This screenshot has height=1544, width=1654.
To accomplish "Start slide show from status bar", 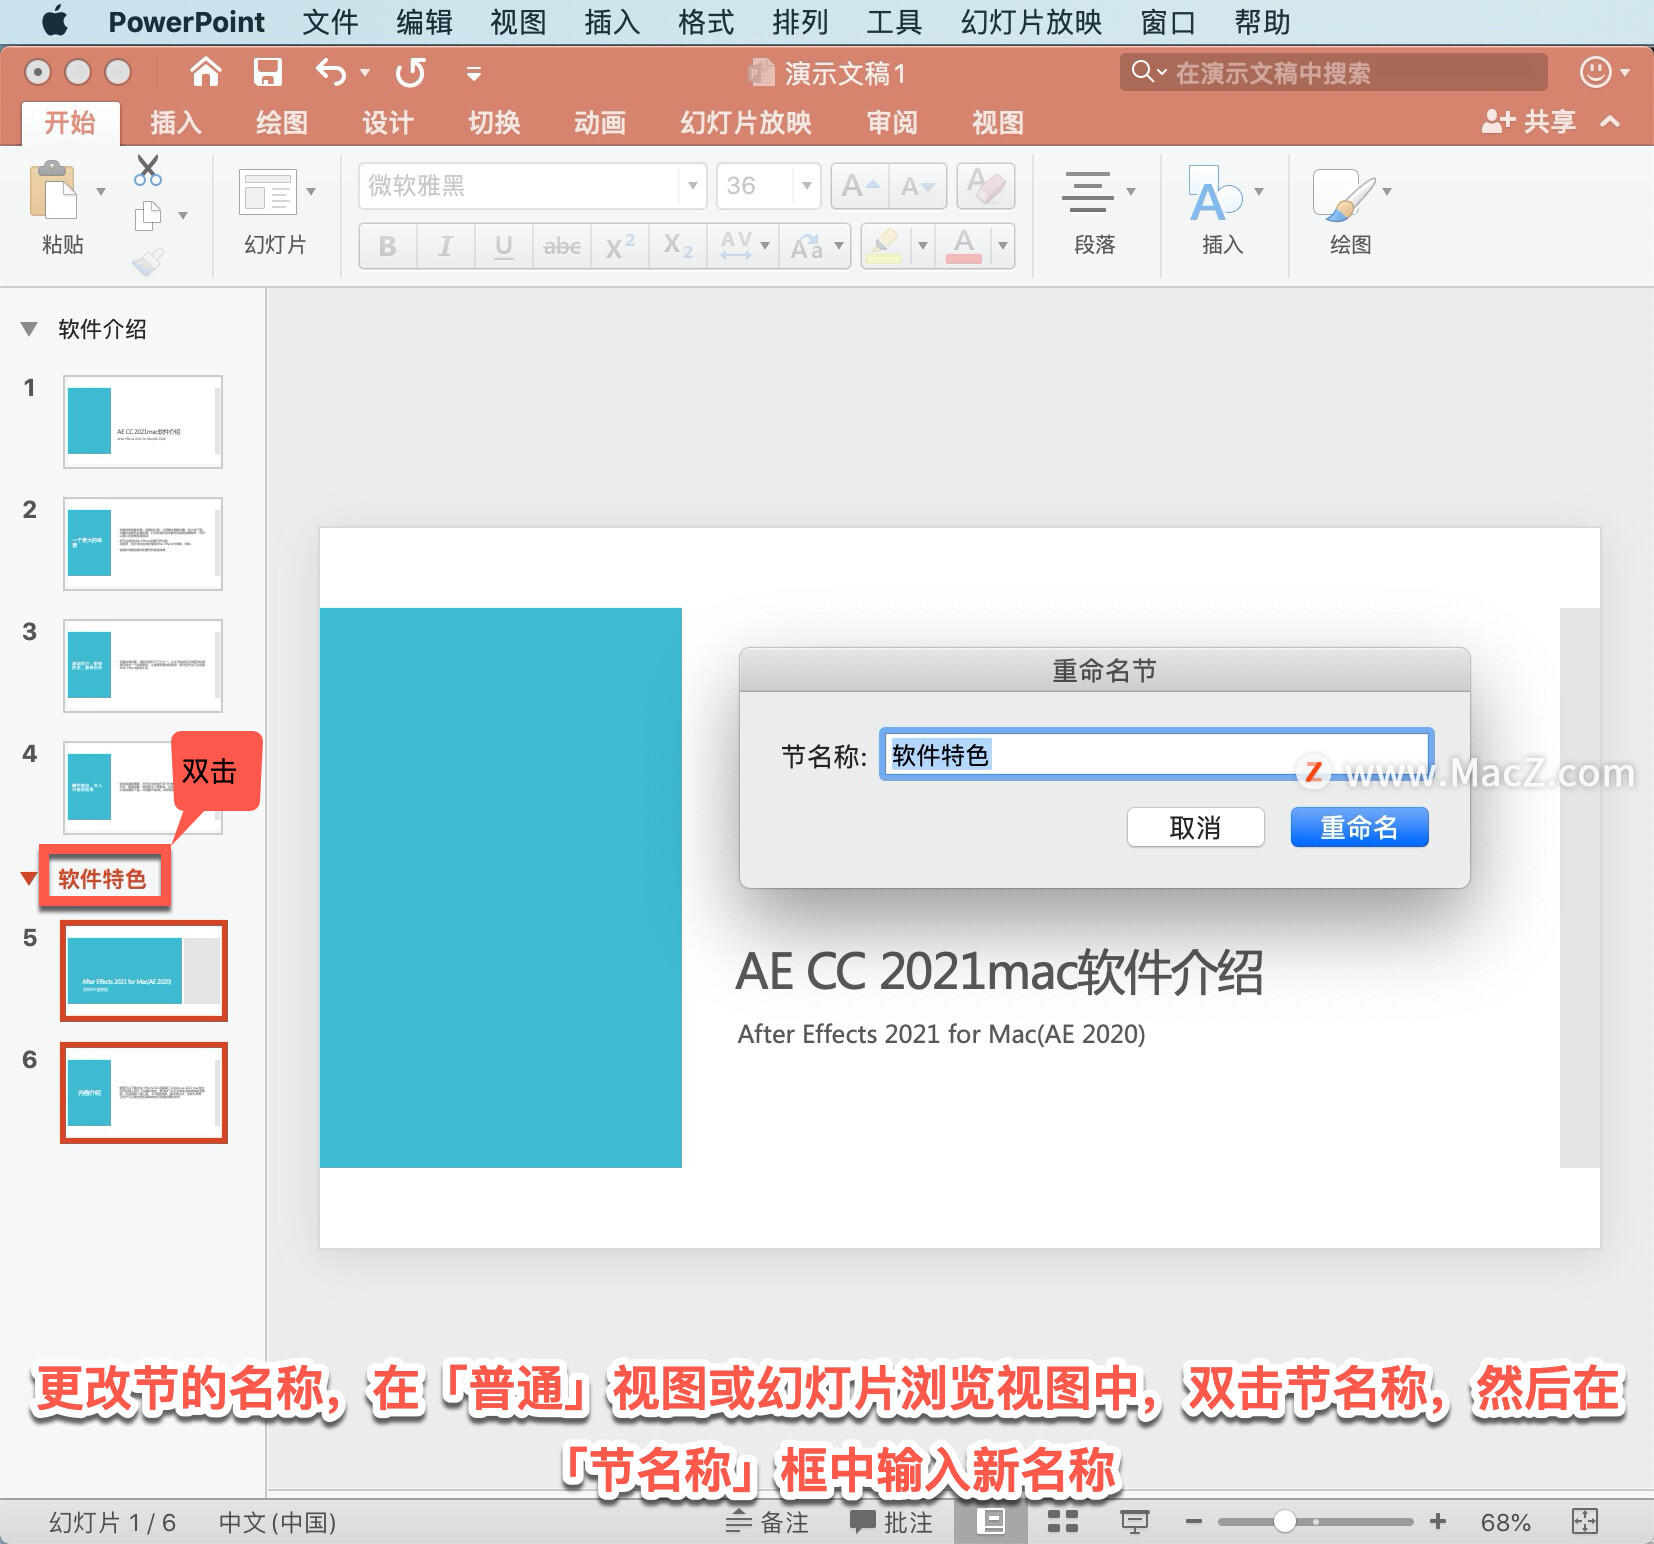I will (x=1134, y=1522).
